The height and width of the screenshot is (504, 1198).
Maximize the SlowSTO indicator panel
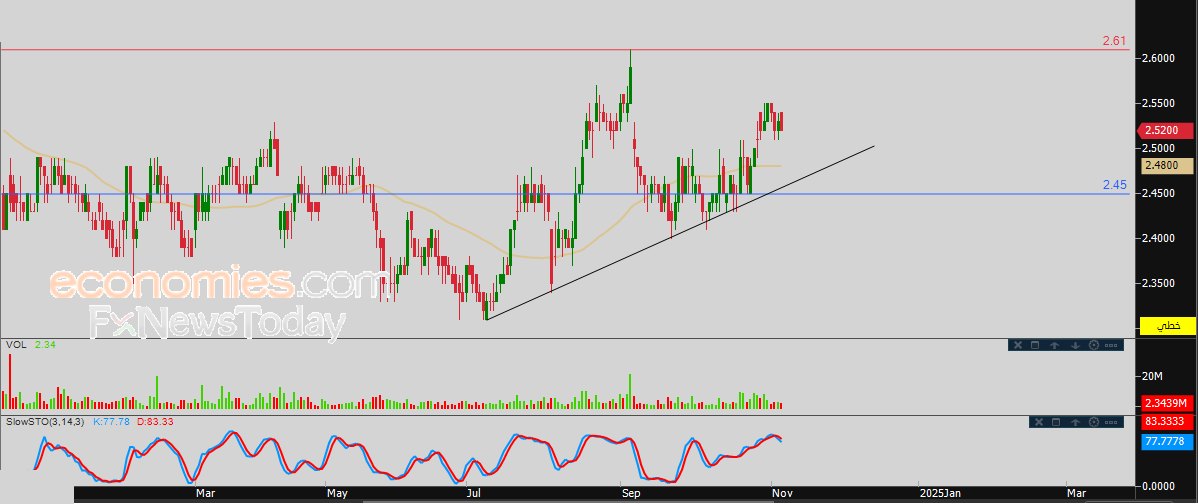click(1056, 422)
